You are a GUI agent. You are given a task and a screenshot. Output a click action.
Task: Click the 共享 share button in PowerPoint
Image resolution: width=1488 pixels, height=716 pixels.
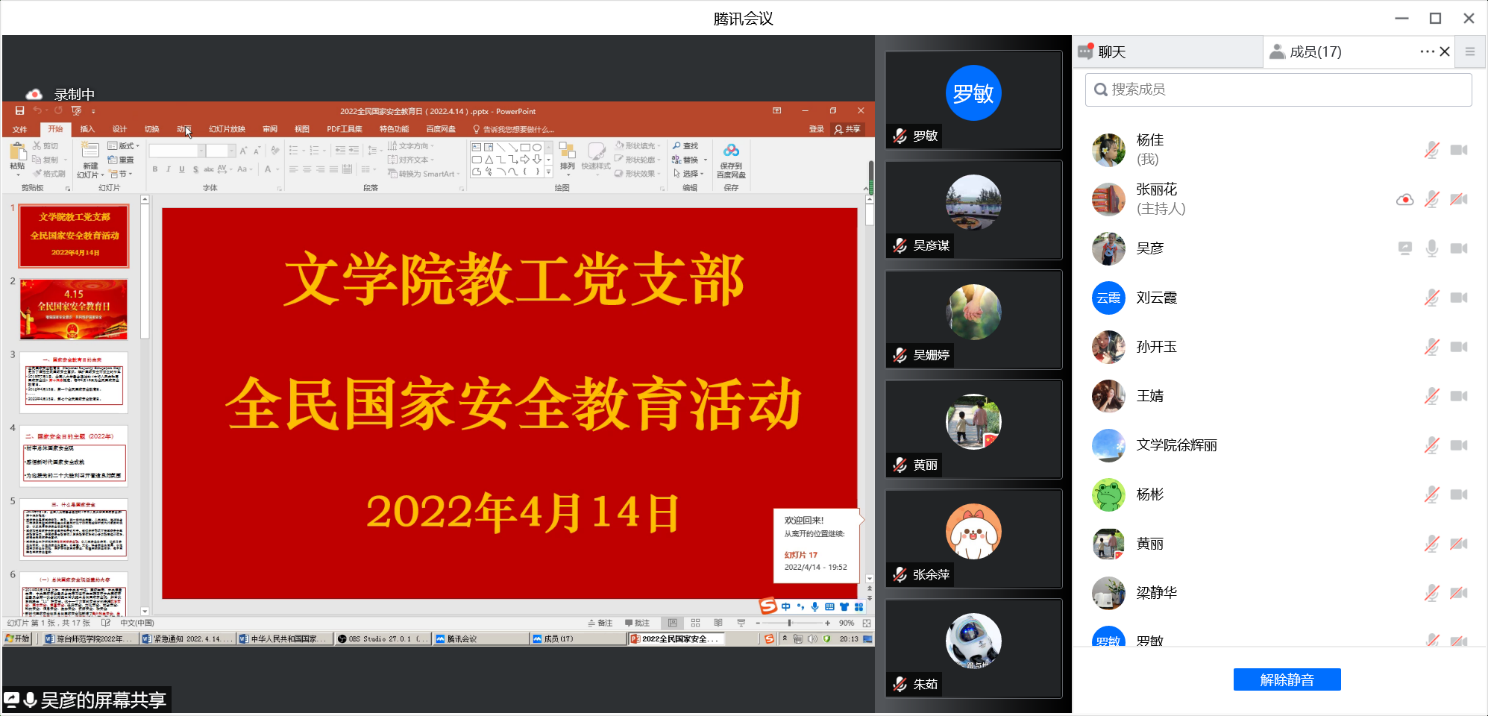pyautogui.click(x=848, y=129)
